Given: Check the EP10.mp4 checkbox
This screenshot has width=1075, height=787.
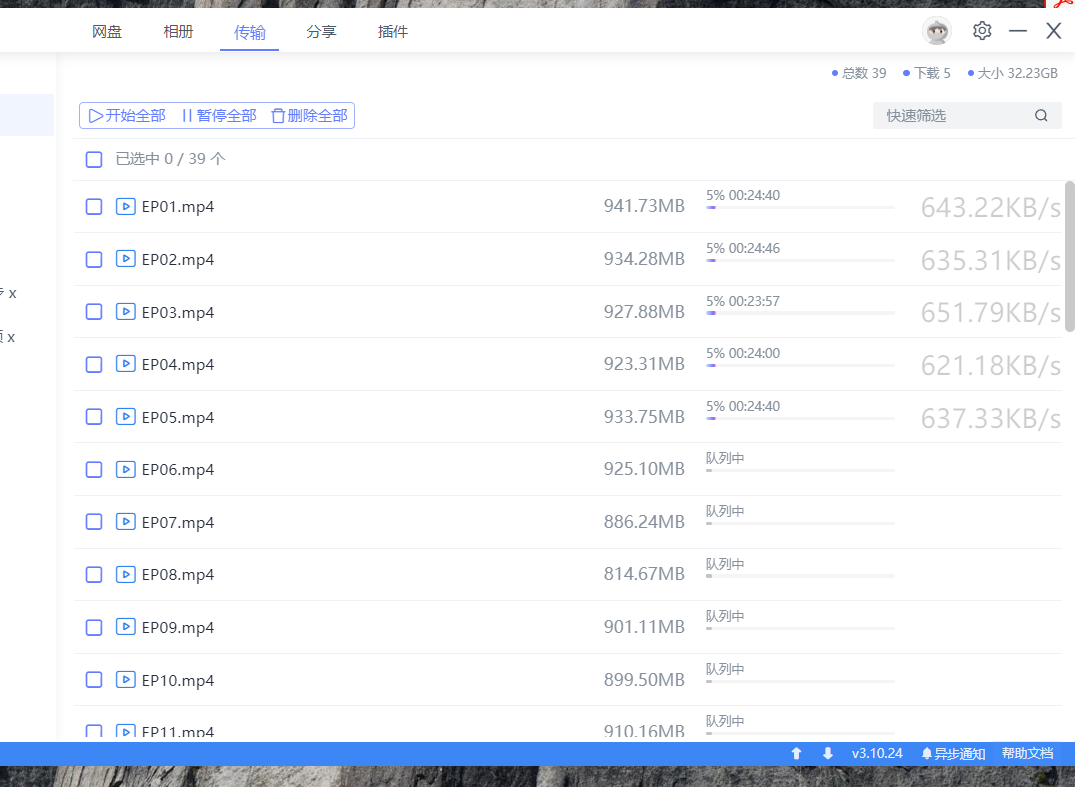Looking at the screenshot, I should pos(94,679).
